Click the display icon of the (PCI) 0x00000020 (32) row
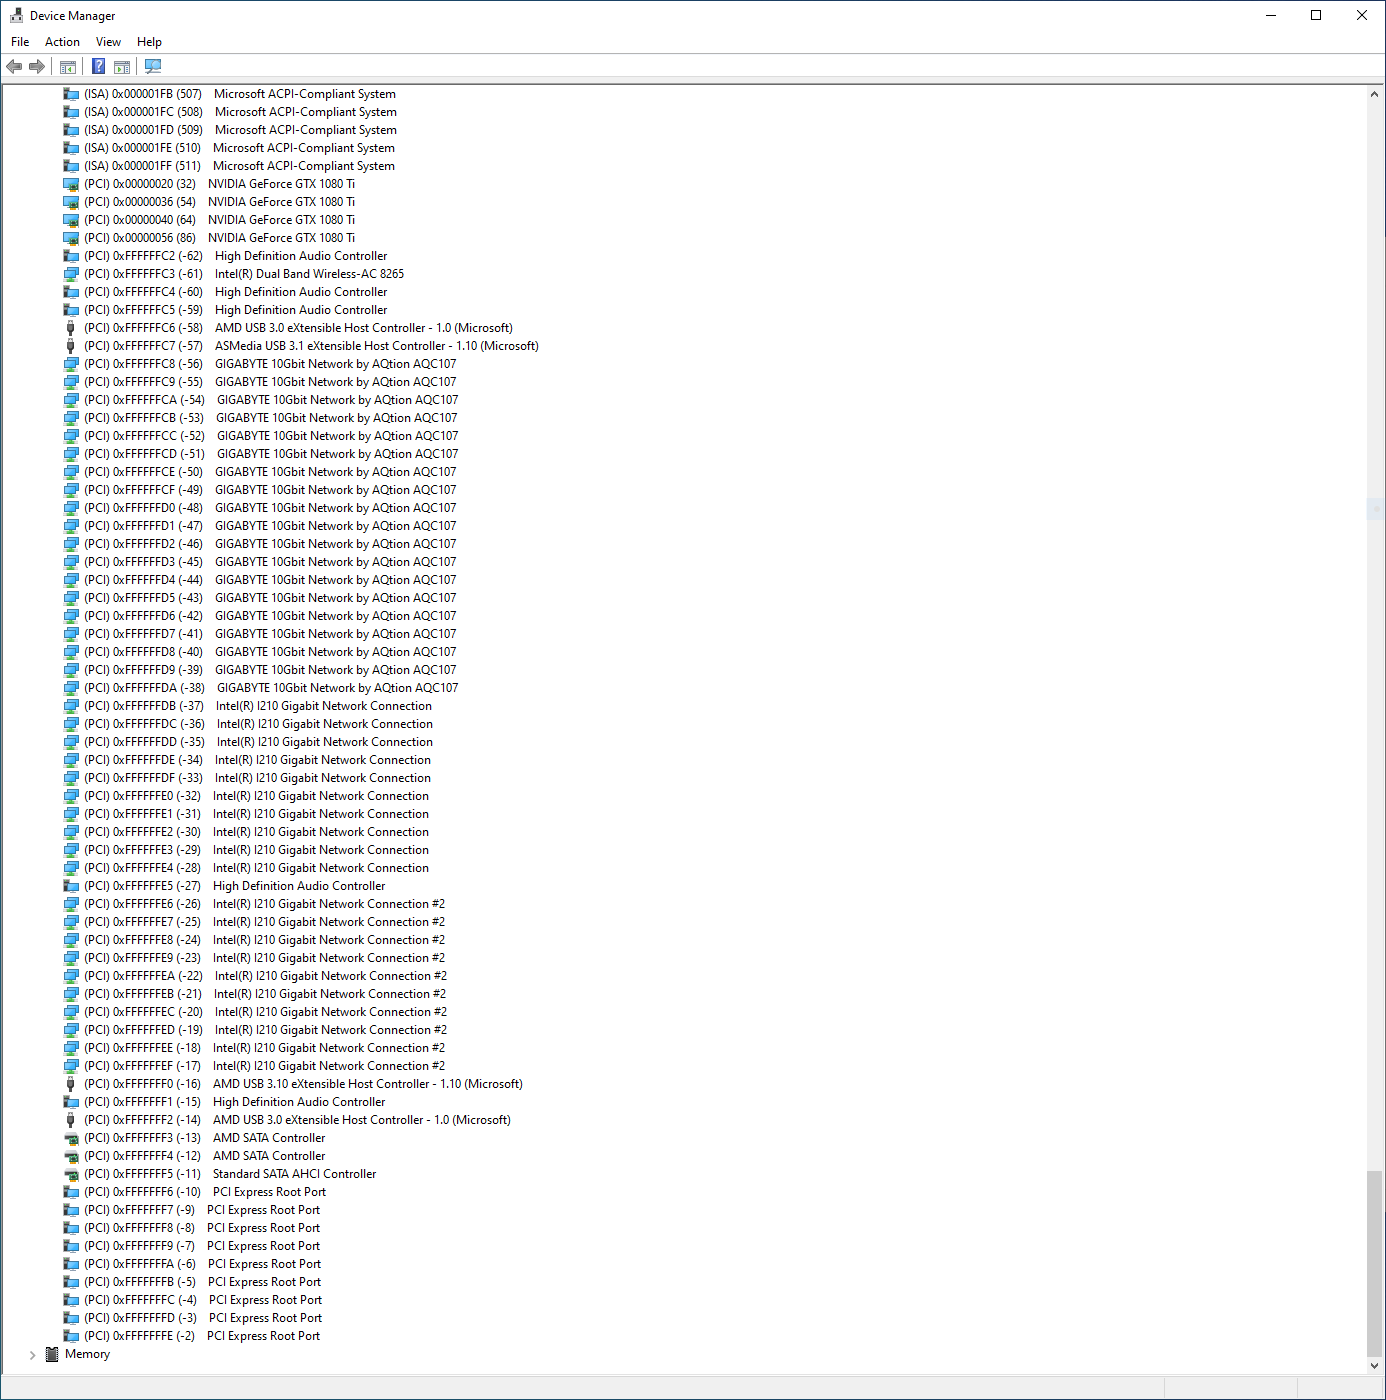The height and width of the screenshot is (1400, 1386). pos(71,184)
